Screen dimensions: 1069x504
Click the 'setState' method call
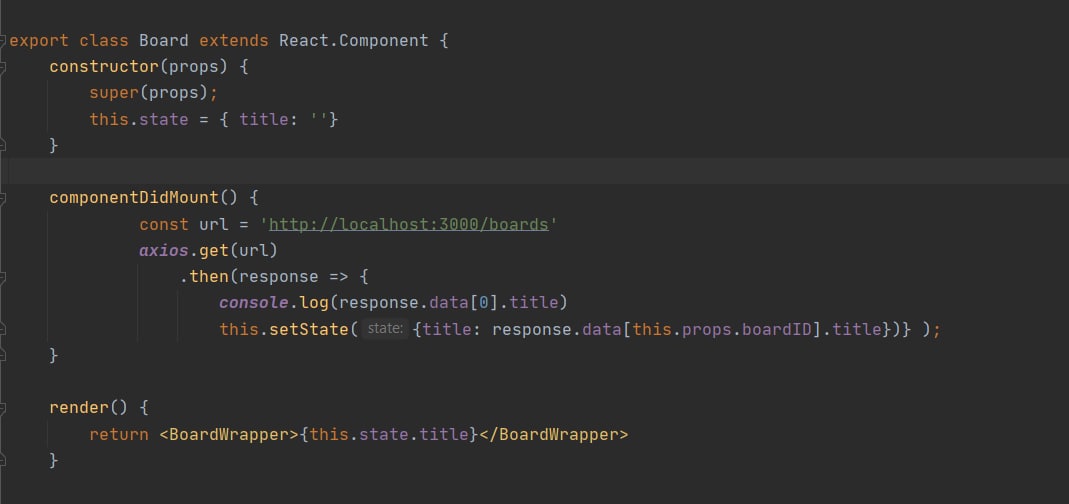(x=309, y=329)
